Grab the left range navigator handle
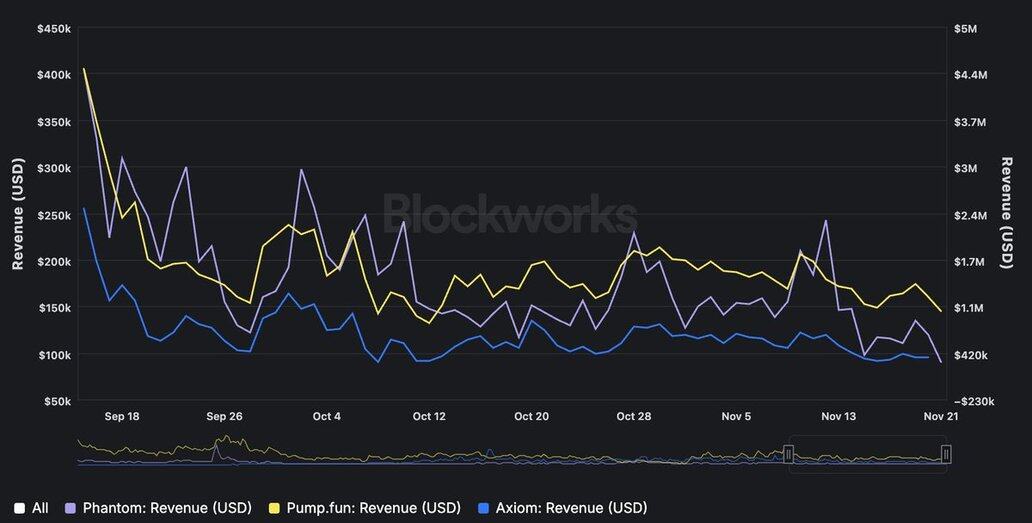 [x=788, y=454]
